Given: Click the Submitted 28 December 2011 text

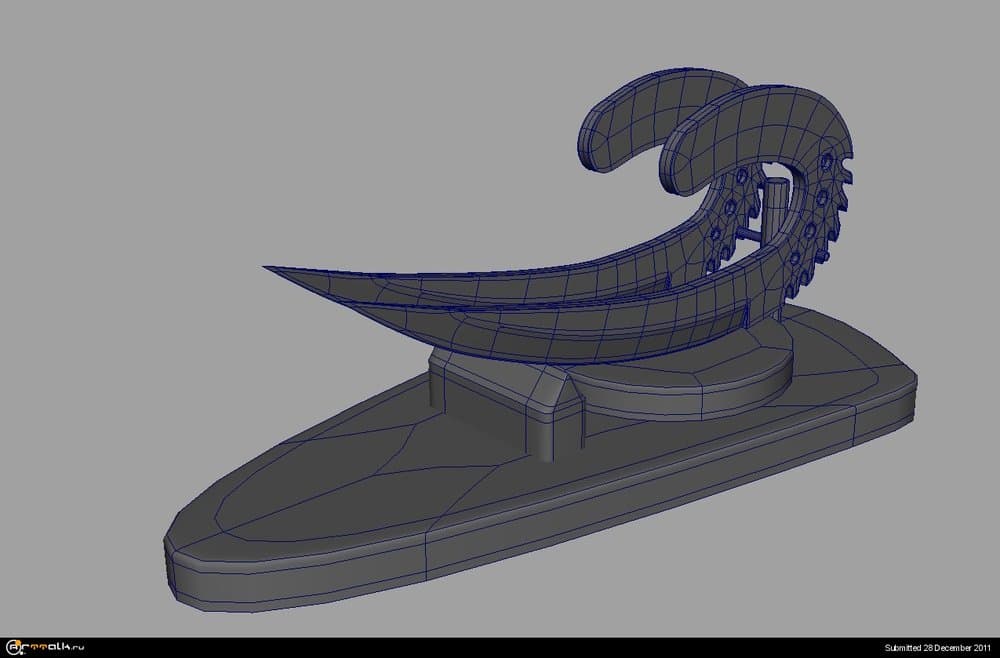Looking at the screenshot, I should pos(938,648).
